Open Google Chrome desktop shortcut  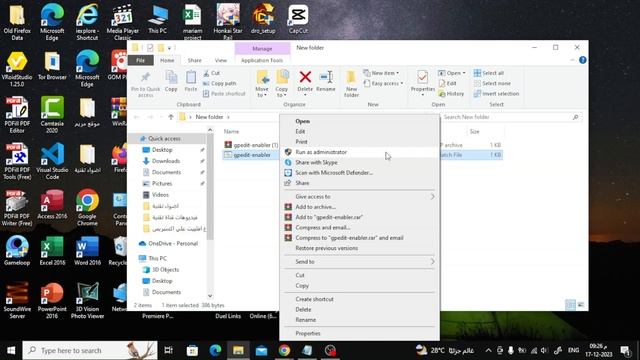[87, 207]
